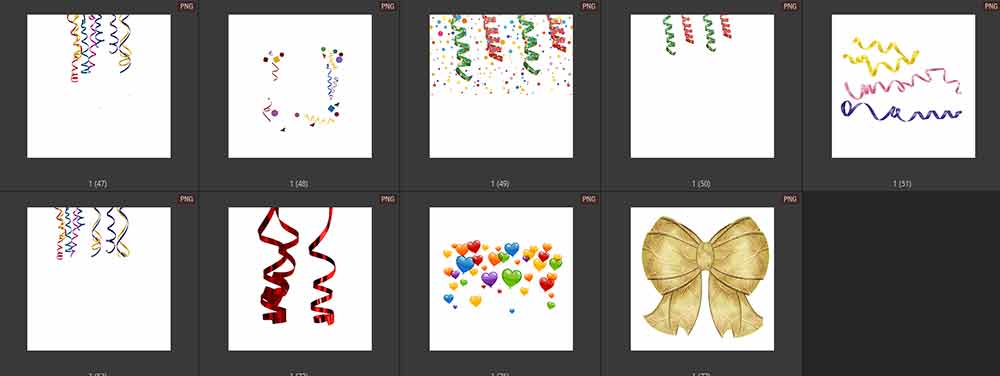Click the file name label 1 (51)
The height and width of the screenshot is (376, 1000).
pos(902,184)
